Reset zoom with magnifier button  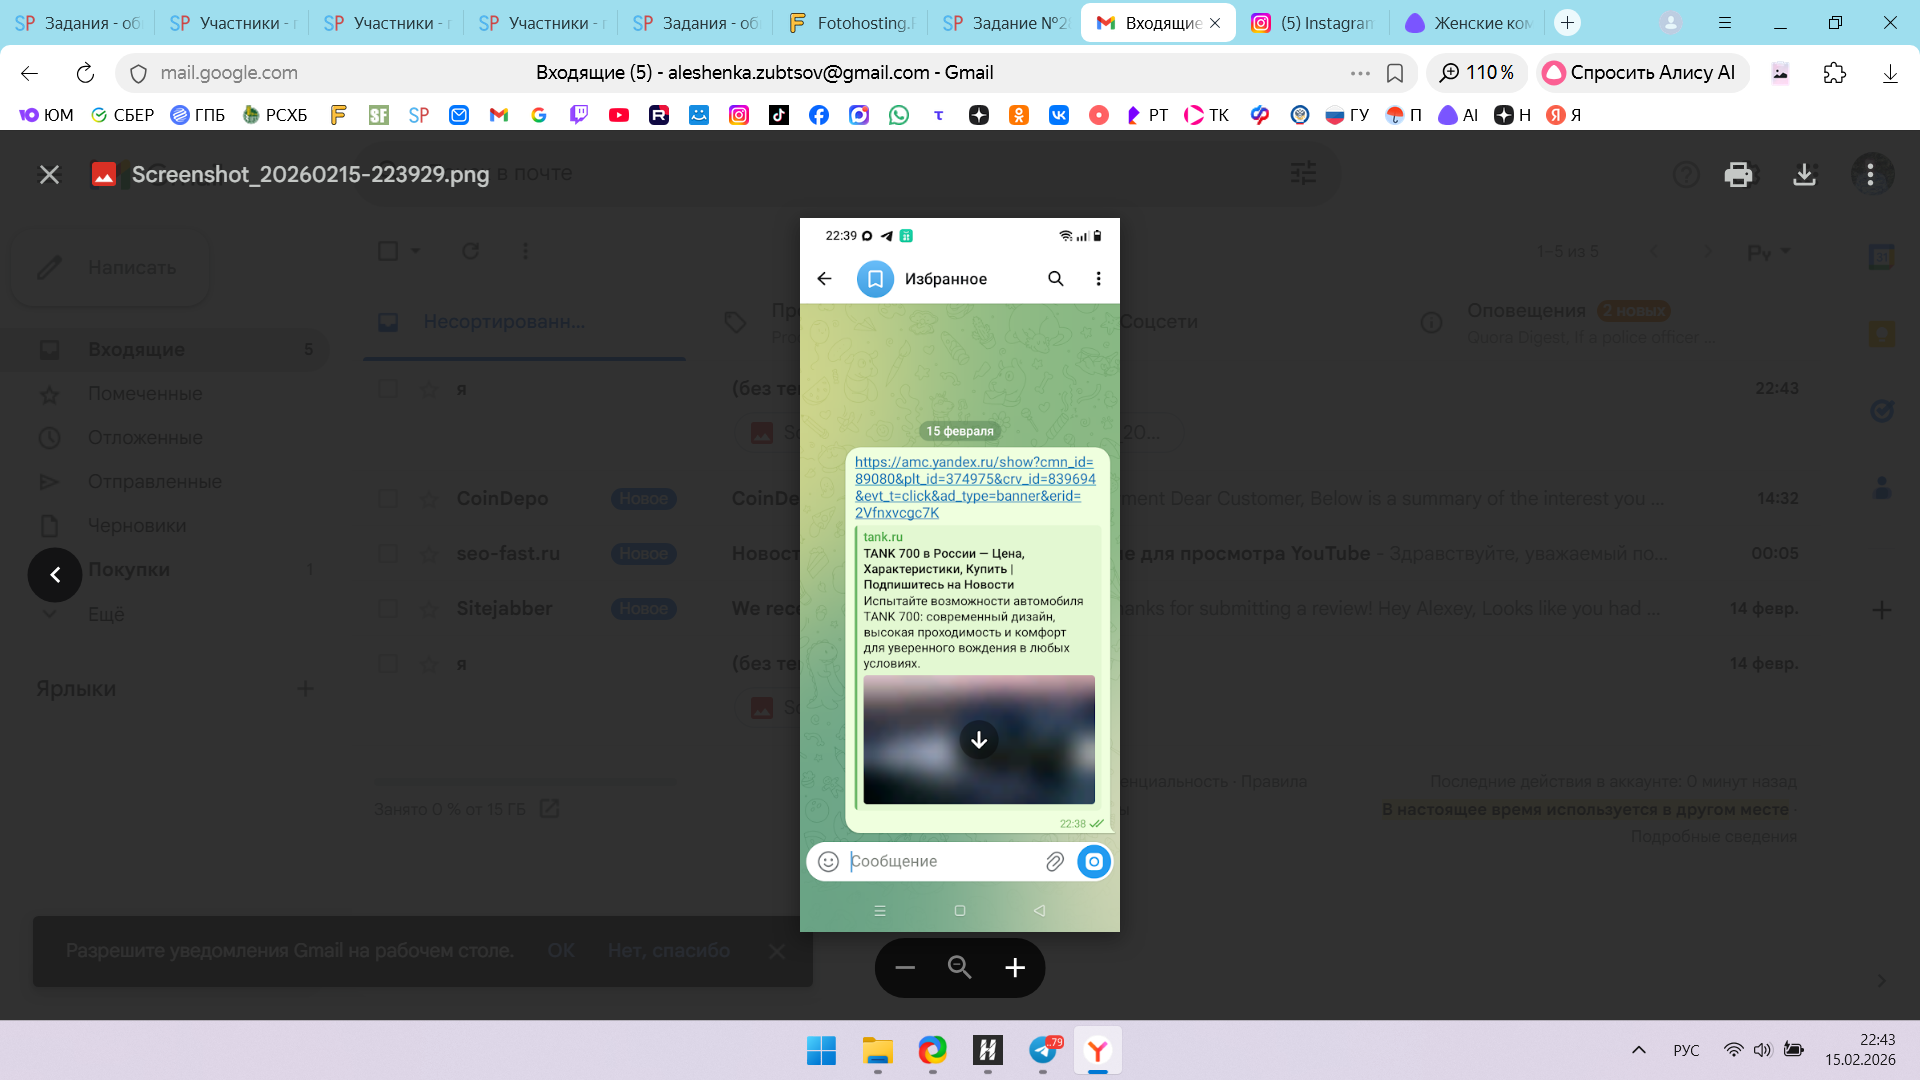point(960,967)
